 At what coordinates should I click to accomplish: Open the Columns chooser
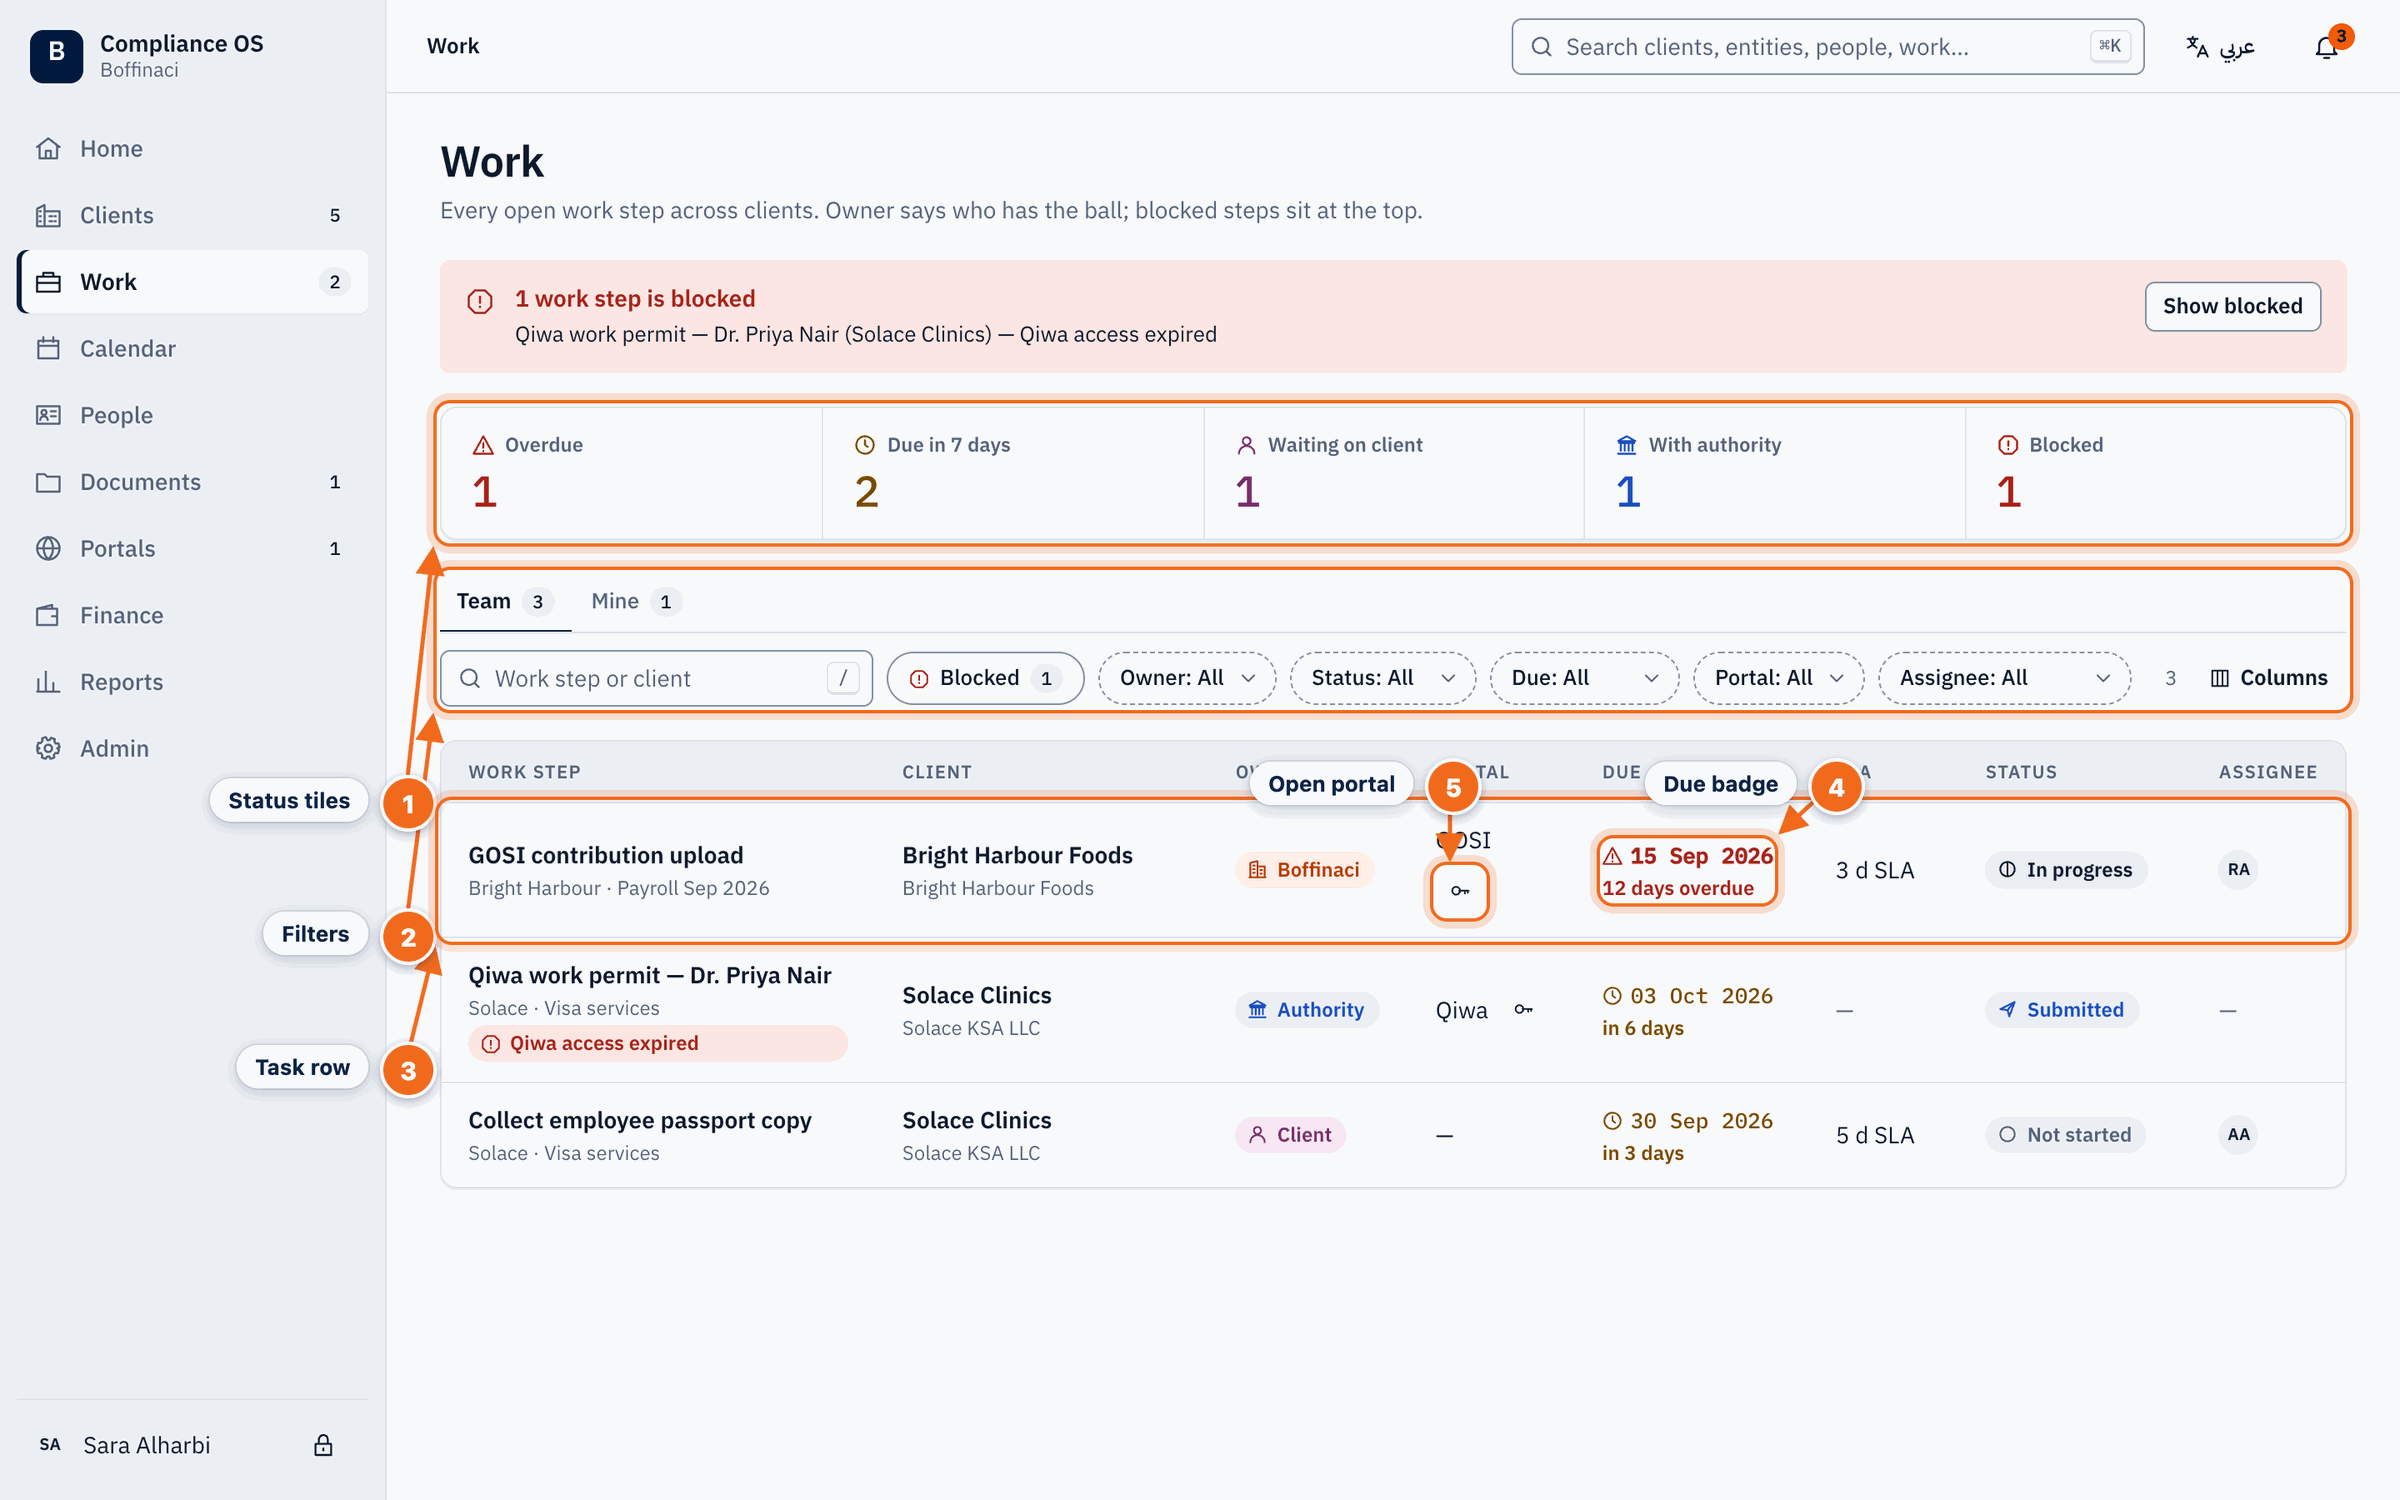(x=2268, y=678)
